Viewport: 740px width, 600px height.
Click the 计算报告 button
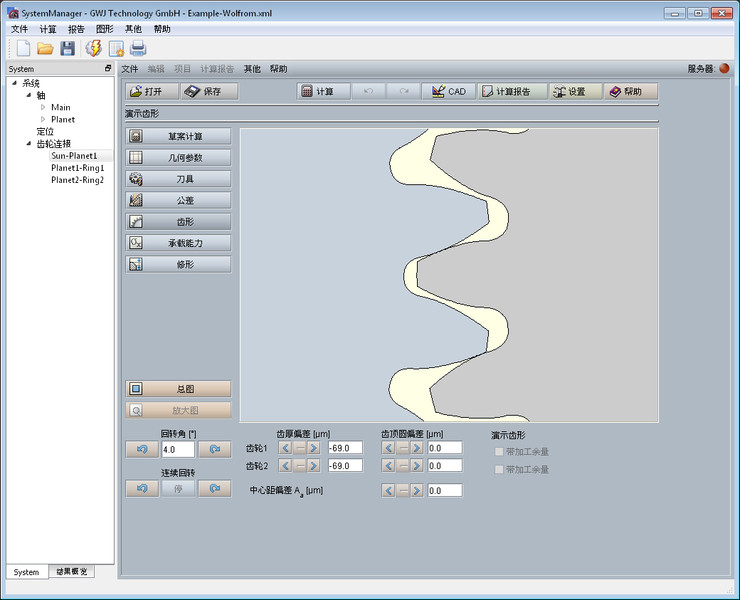click(511, 91)
